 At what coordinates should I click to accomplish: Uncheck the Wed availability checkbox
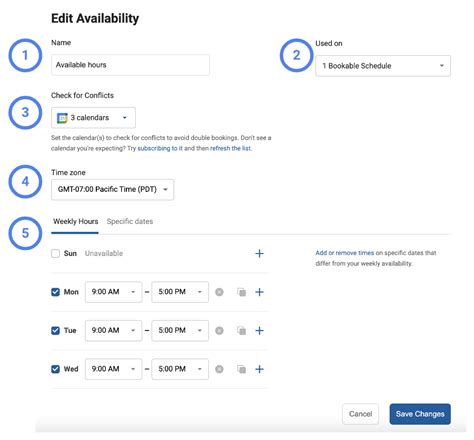click(x=55, y=369)
